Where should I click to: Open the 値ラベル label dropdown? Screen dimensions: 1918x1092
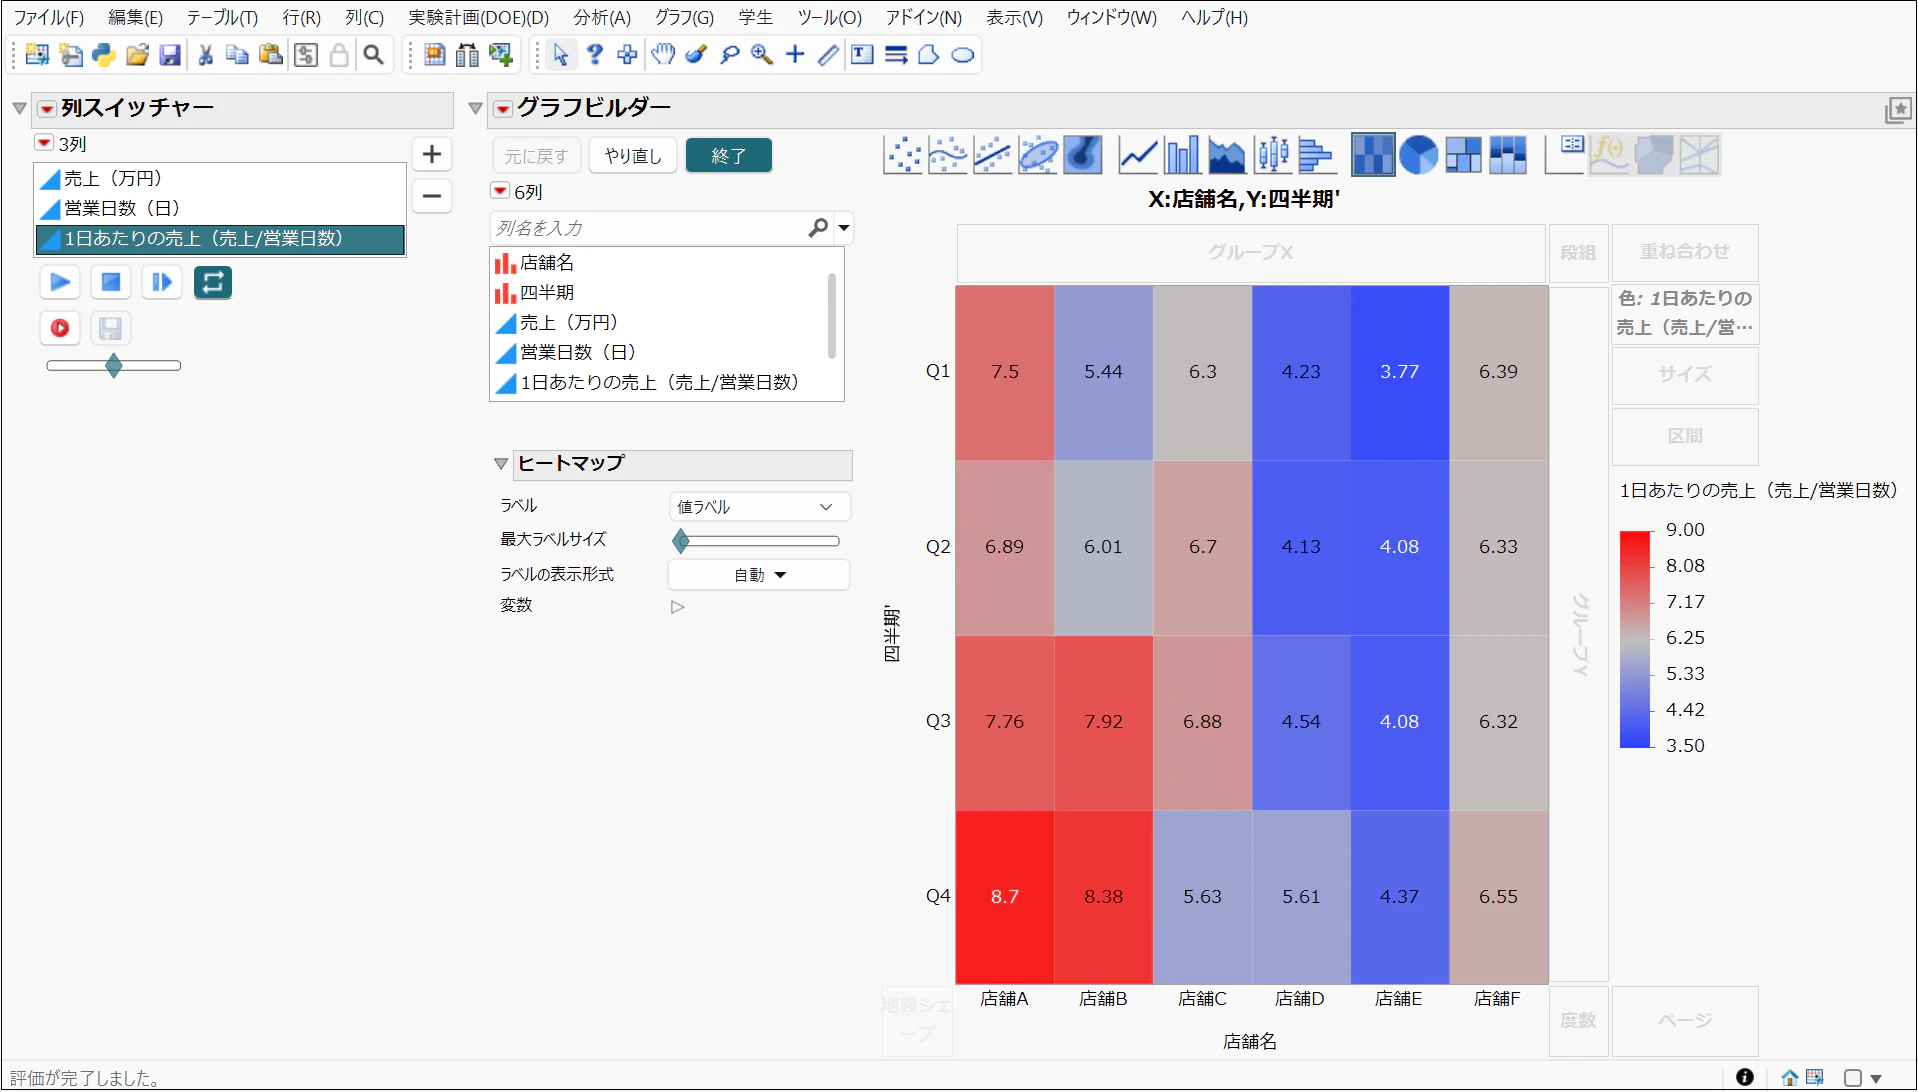759,507
